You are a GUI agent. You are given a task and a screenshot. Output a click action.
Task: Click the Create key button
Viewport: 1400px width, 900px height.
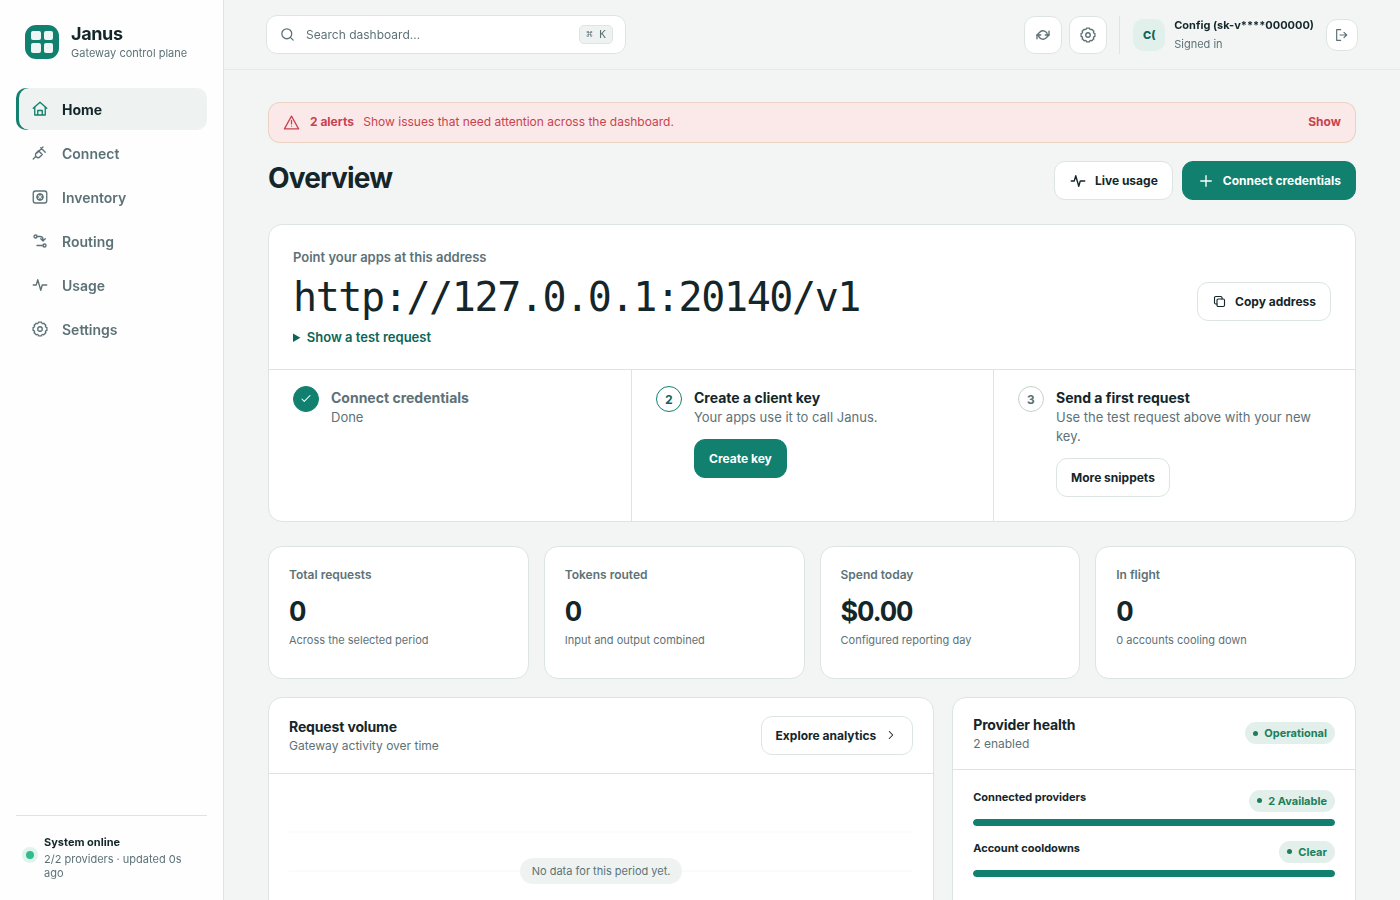[740, 459]
